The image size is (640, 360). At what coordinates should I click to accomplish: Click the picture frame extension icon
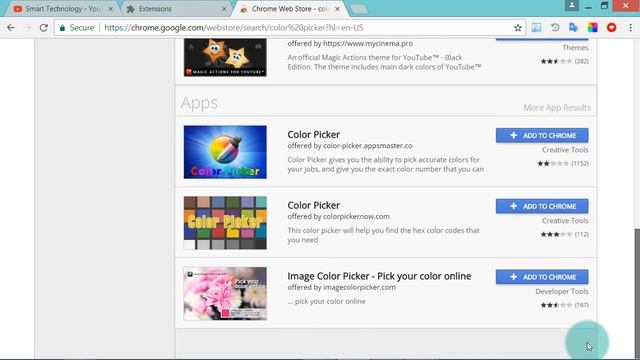pyautogui.click(x=536, y=28)
